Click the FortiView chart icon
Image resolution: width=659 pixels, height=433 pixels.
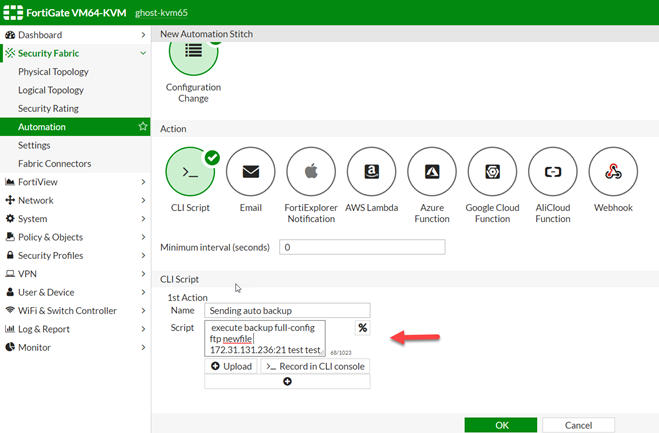[x=10, y=182]
